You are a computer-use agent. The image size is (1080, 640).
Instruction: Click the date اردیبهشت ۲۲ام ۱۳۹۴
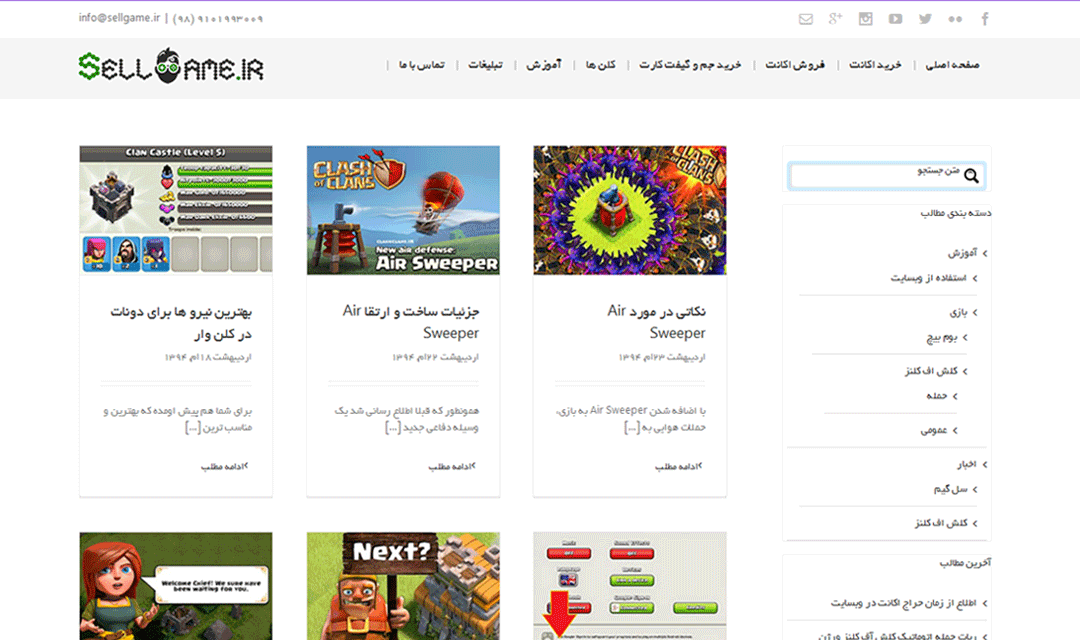point(435,358)
